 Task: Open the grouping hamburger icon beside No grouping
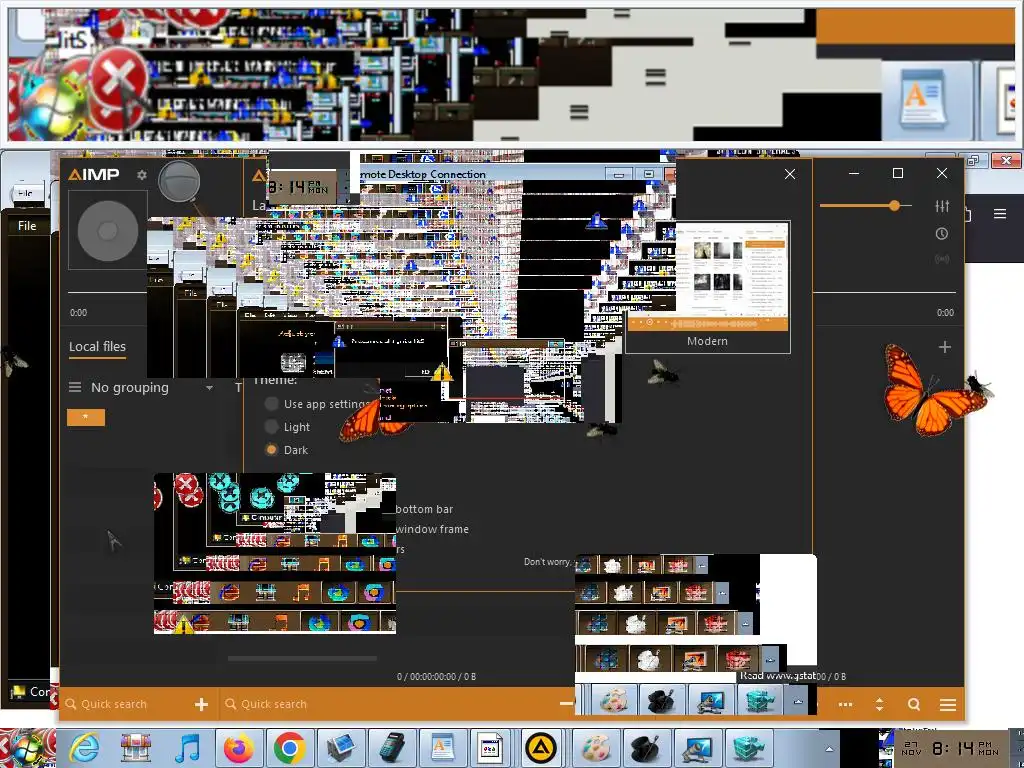point(75,387)
